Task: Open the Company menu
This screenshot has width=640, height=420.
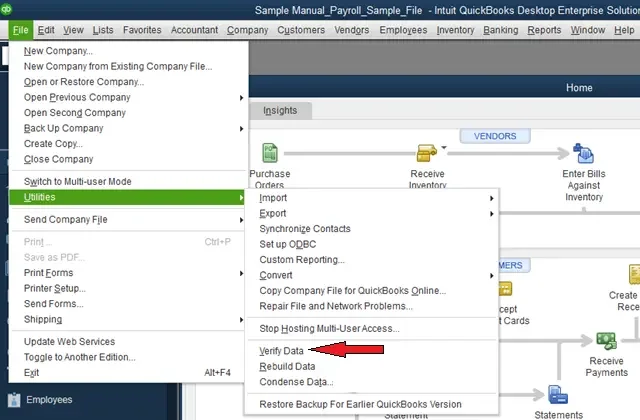Action: coord(247,30)
